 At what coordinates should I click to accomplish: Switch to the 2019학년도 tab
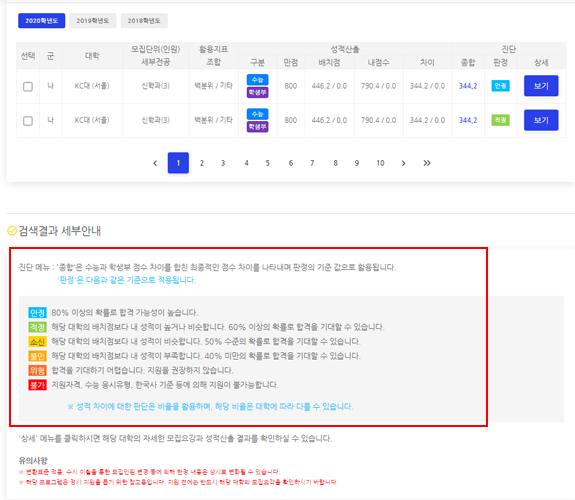tap(93, 21)
